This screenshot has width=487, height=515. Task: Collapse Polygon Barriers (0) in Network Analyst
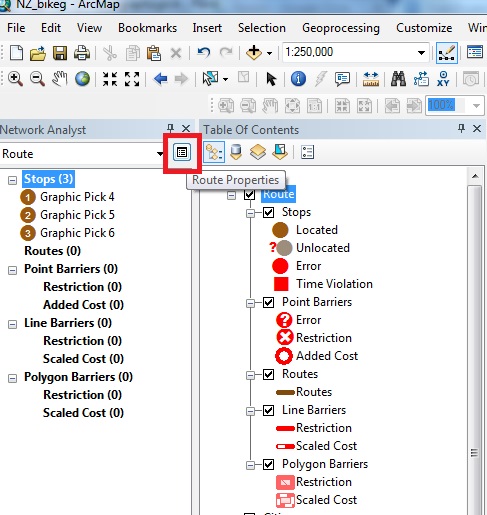pyautogui.click(x=12, y=378)
